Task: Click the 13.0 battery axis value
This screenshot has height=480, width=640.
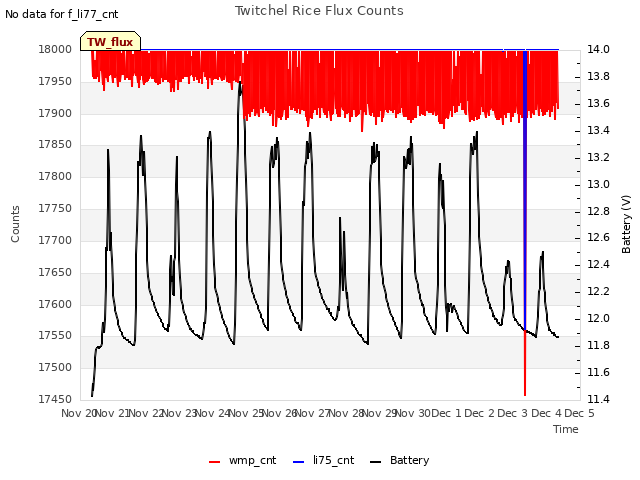Action: (x=598, y=184)
